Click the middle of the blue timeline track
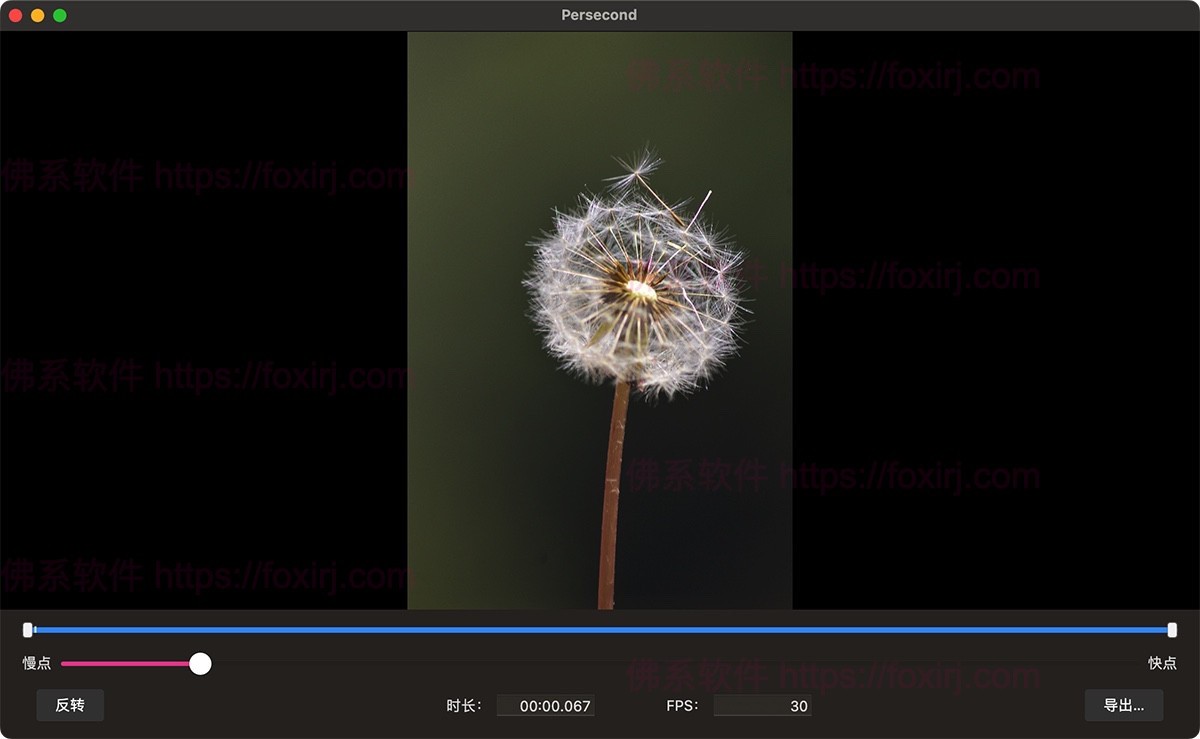The height and width of the screenshot is (739, 1200). [x=600, y=630]
